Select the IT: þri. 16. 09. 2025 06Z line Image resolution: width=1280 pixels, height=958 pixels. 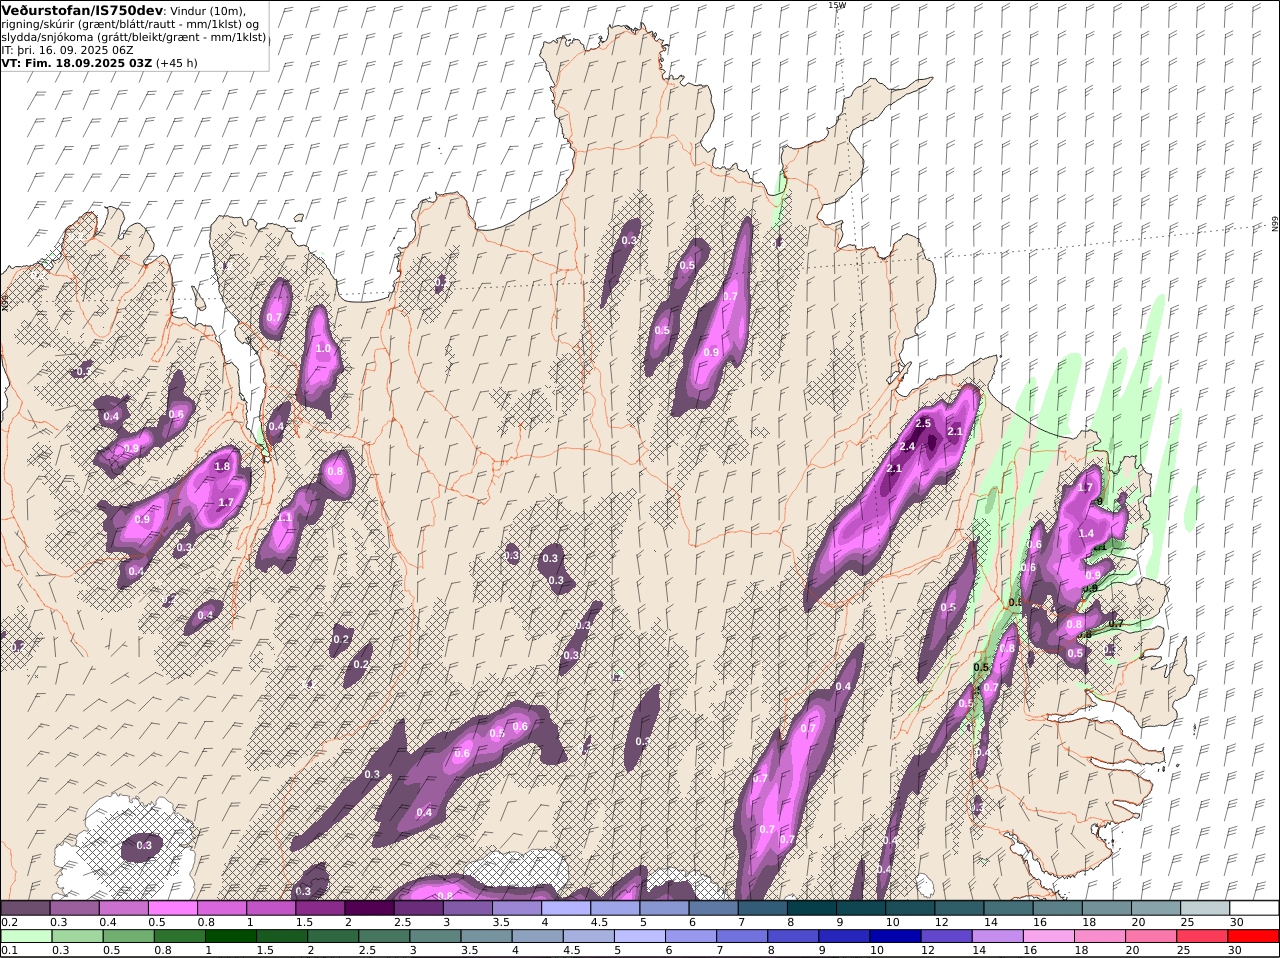(x=68, y=49)
